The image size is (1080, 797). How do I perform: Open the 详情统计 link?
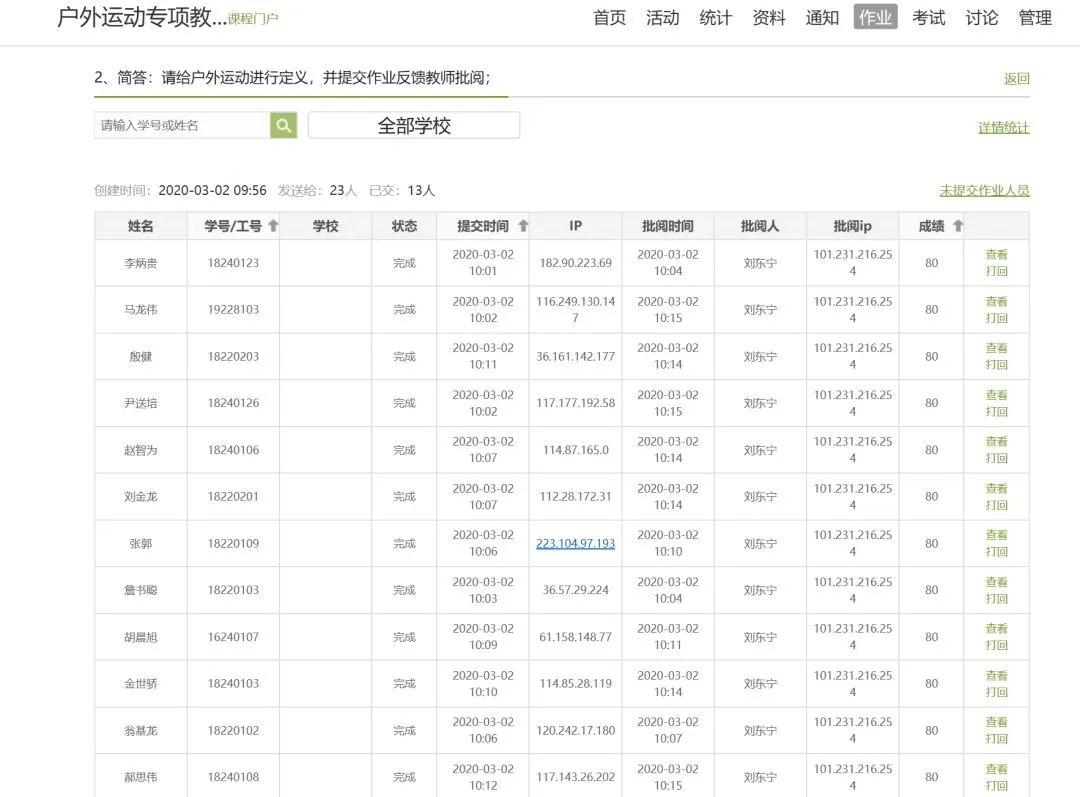coord(1003,128)
